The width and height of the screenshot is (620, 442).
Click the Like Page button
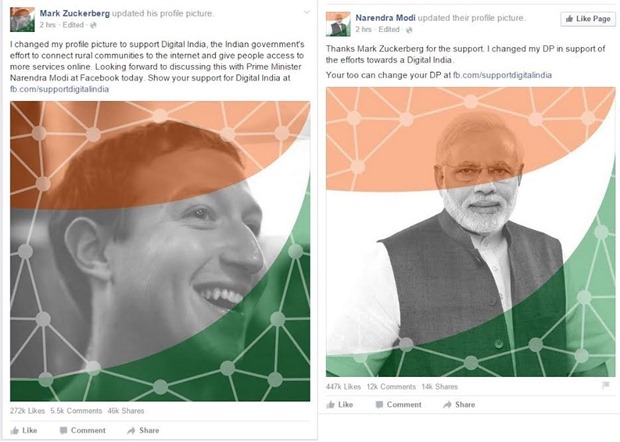point(588,19)
